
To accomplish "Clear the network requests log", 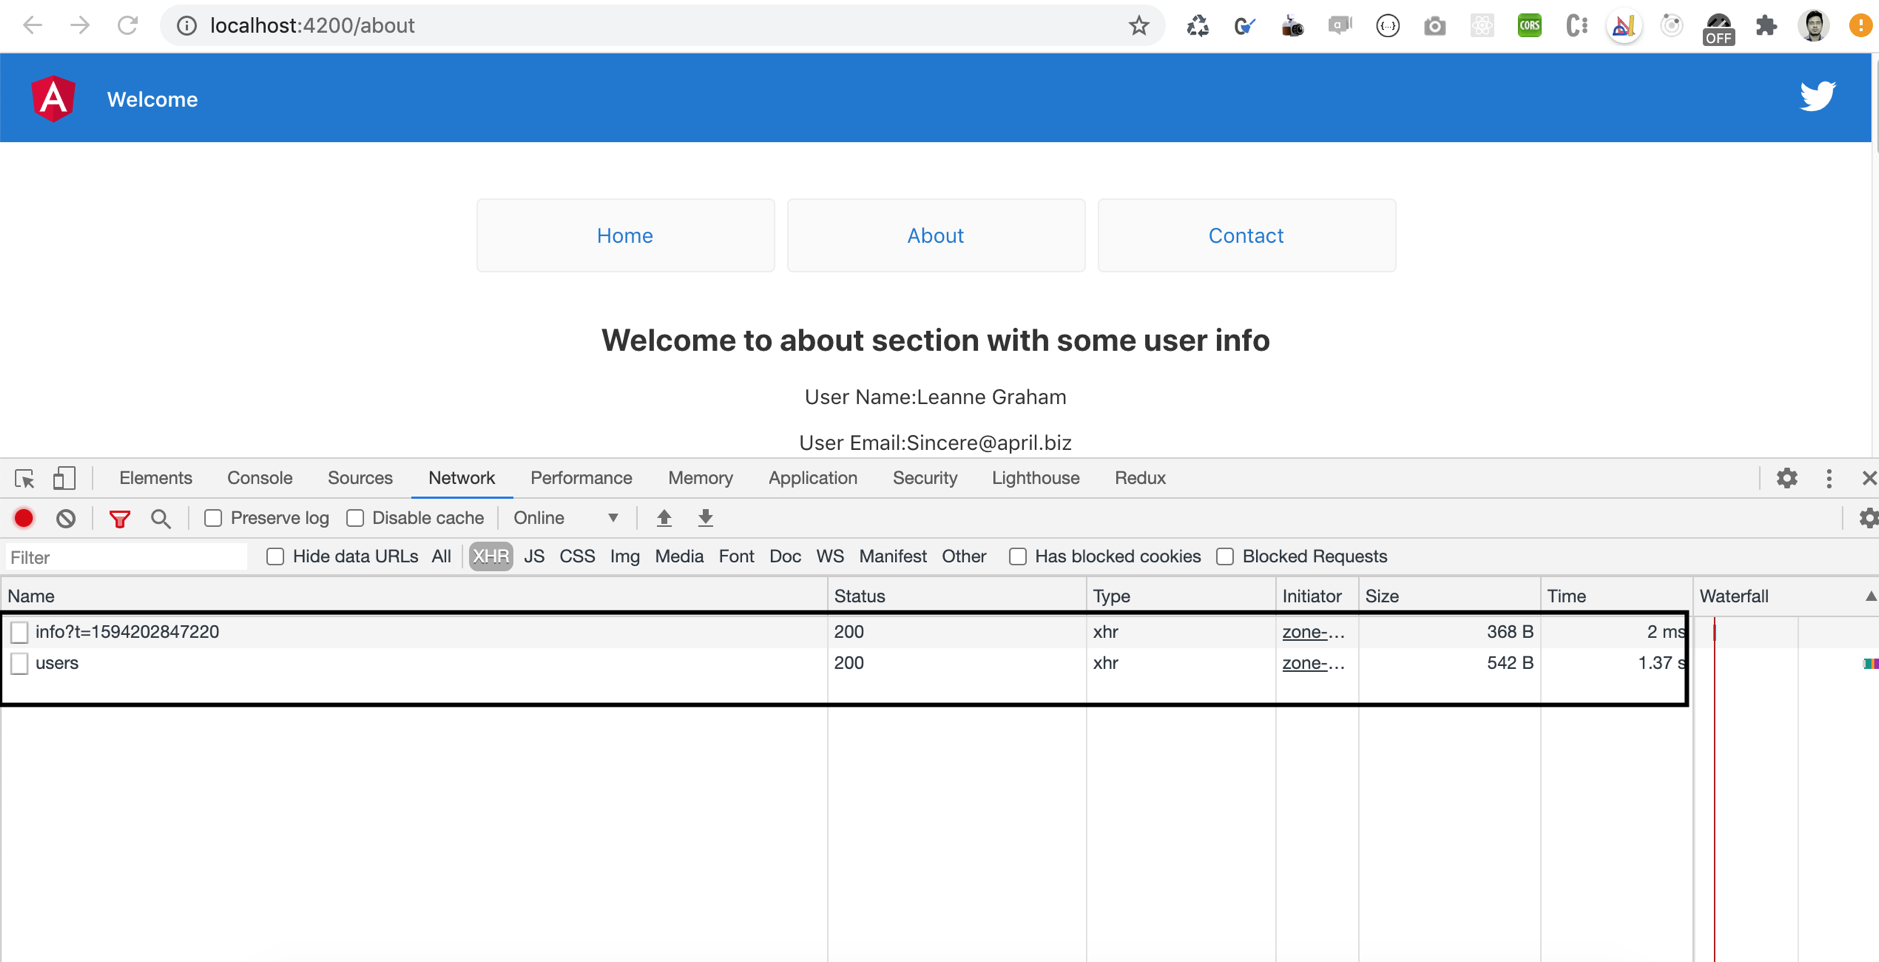I will [x=65, y=518].
